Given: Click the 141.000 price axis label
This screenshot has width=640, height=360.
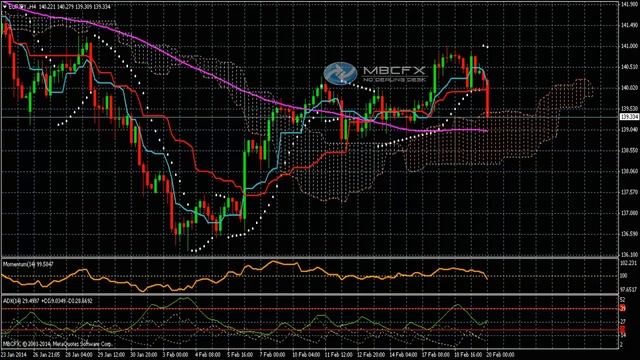Looking at the screenshot, I should pyautogui.click(x=629, y=46).
